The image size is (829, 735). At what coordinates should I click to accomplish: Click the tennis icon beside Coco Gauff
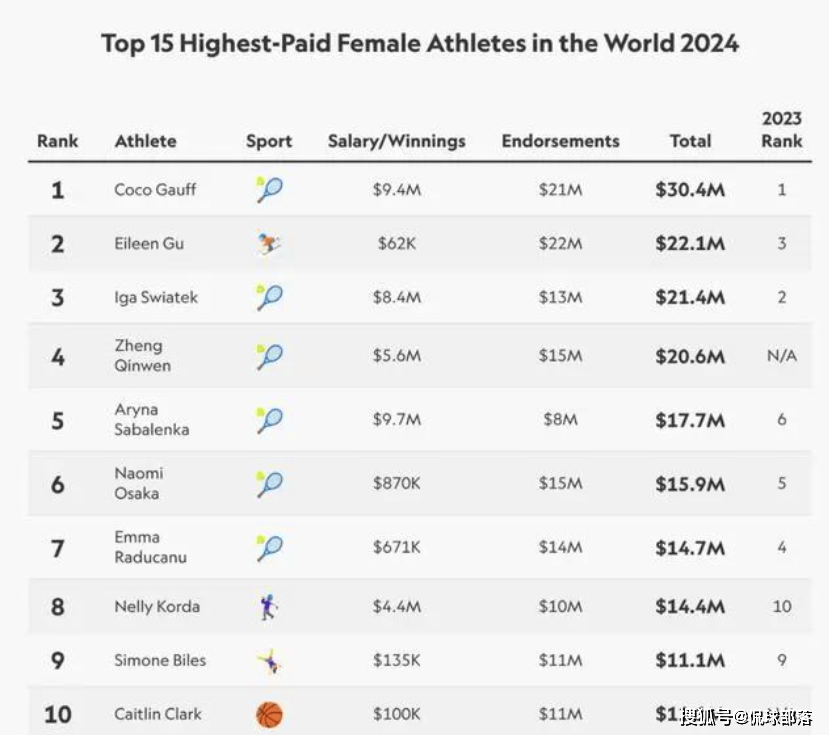pyautogui.click(x=268, y=189)
